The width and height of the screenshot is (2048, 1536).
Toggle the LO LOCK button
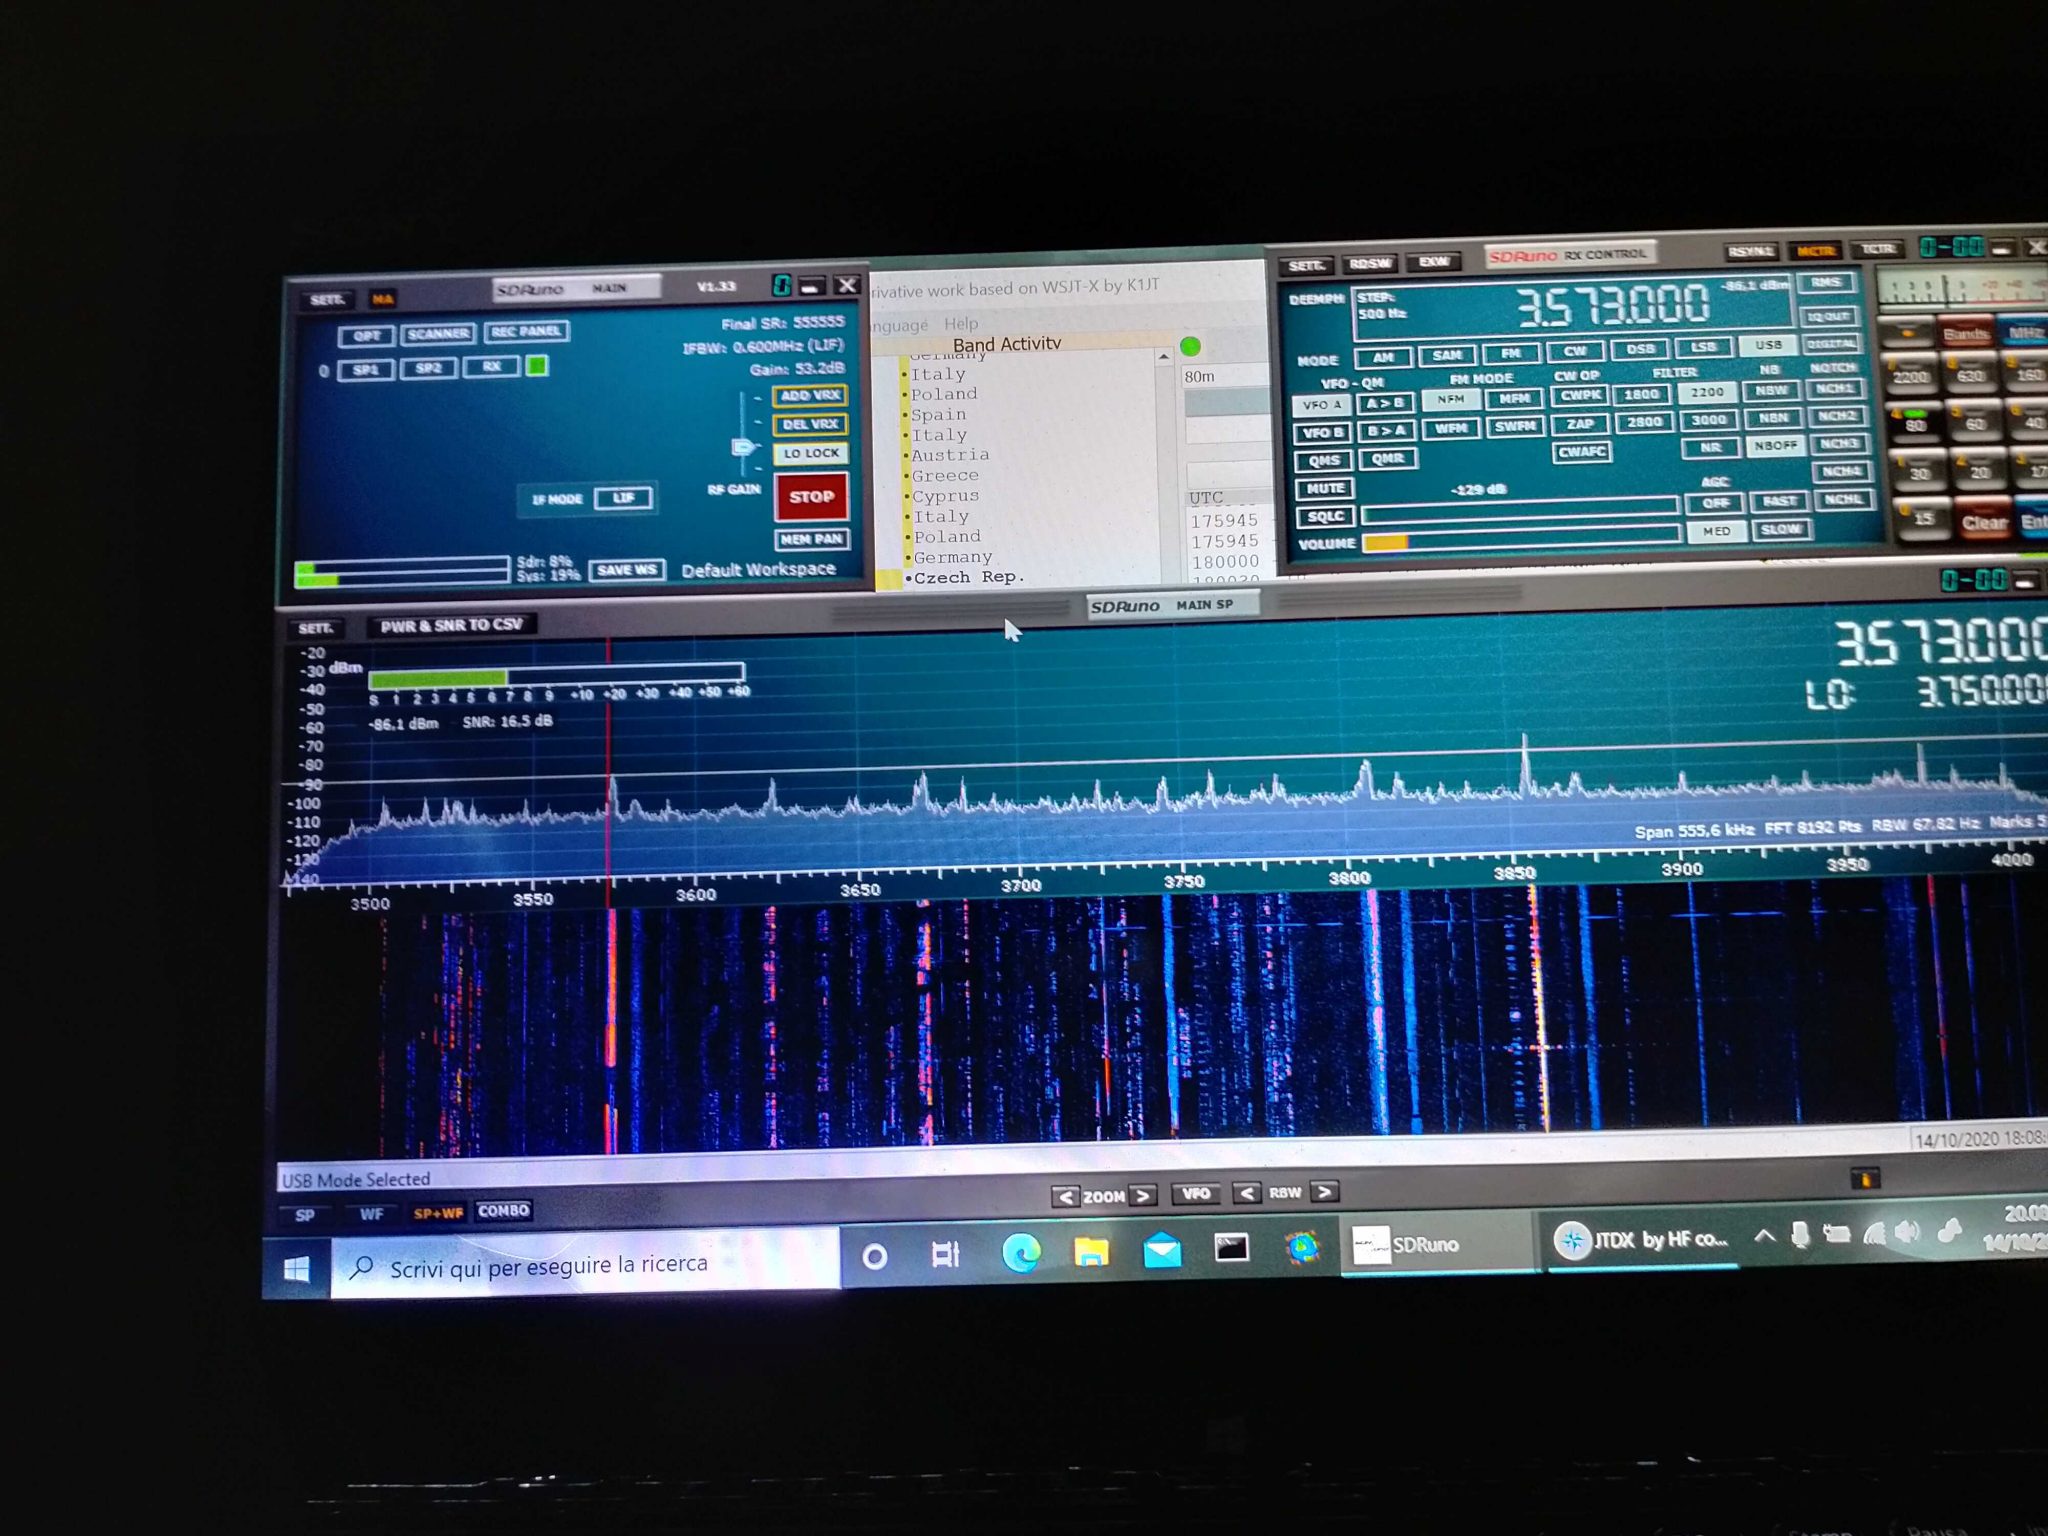tap(810, 453)
